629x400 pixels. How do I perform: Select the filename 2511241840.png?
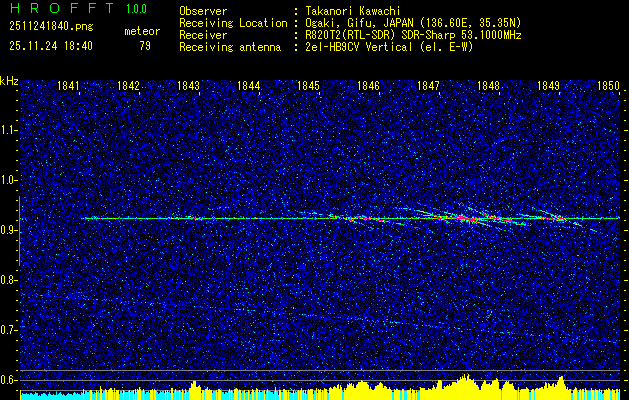[51, 26]
